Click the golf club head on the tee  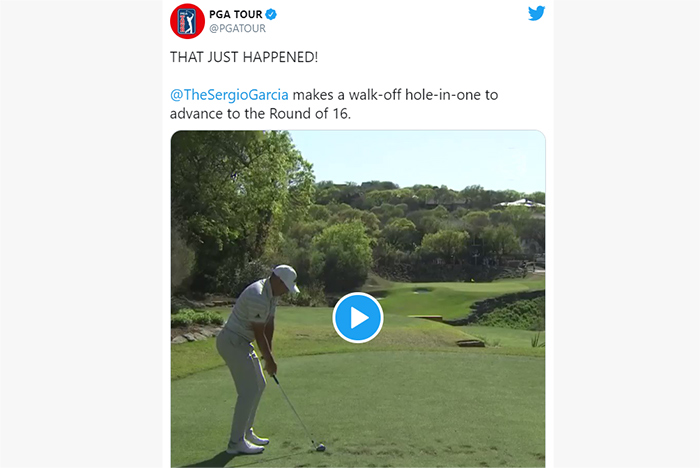coord(320,447)
